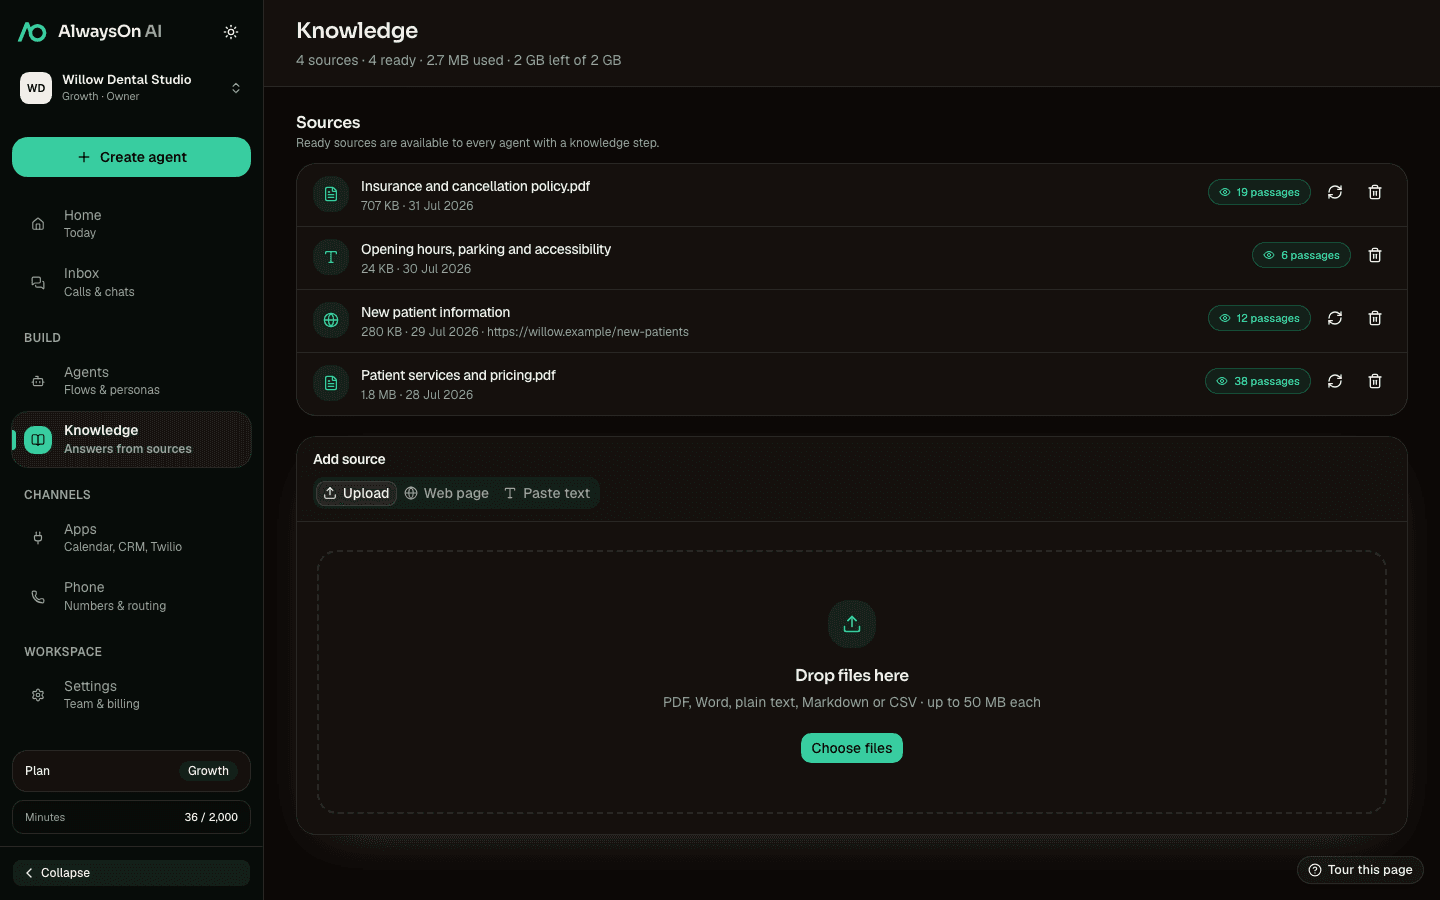The height and width of the screenshot is (900, 1440).
Task: Refresh Insurance and cancellation policy.pdf source
Action: (x=1335, y=192)
